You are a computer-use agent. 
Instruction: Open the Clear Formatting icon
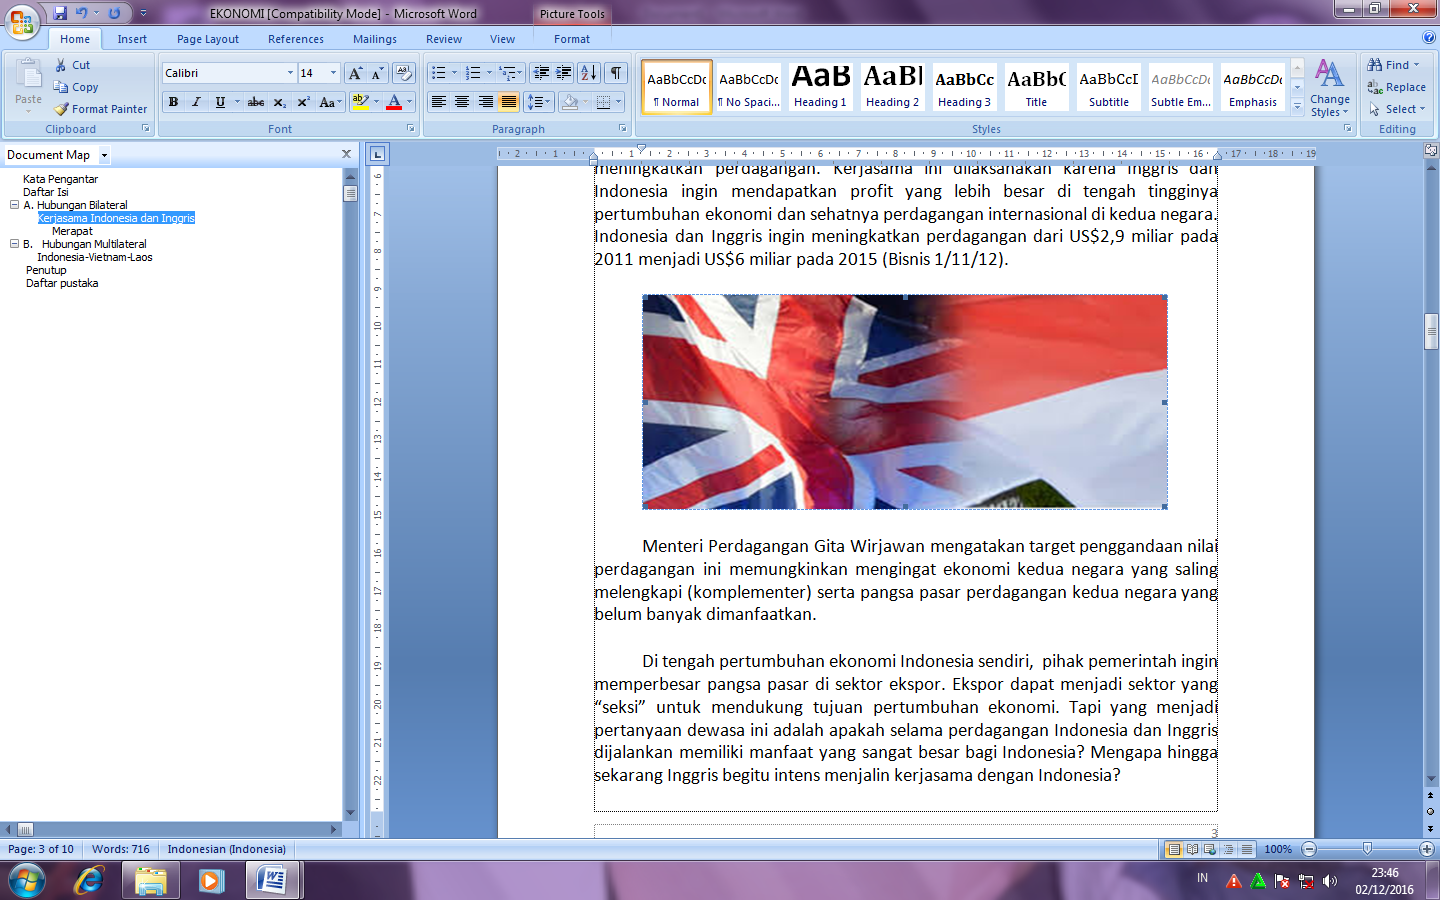[x=402, y=72]
